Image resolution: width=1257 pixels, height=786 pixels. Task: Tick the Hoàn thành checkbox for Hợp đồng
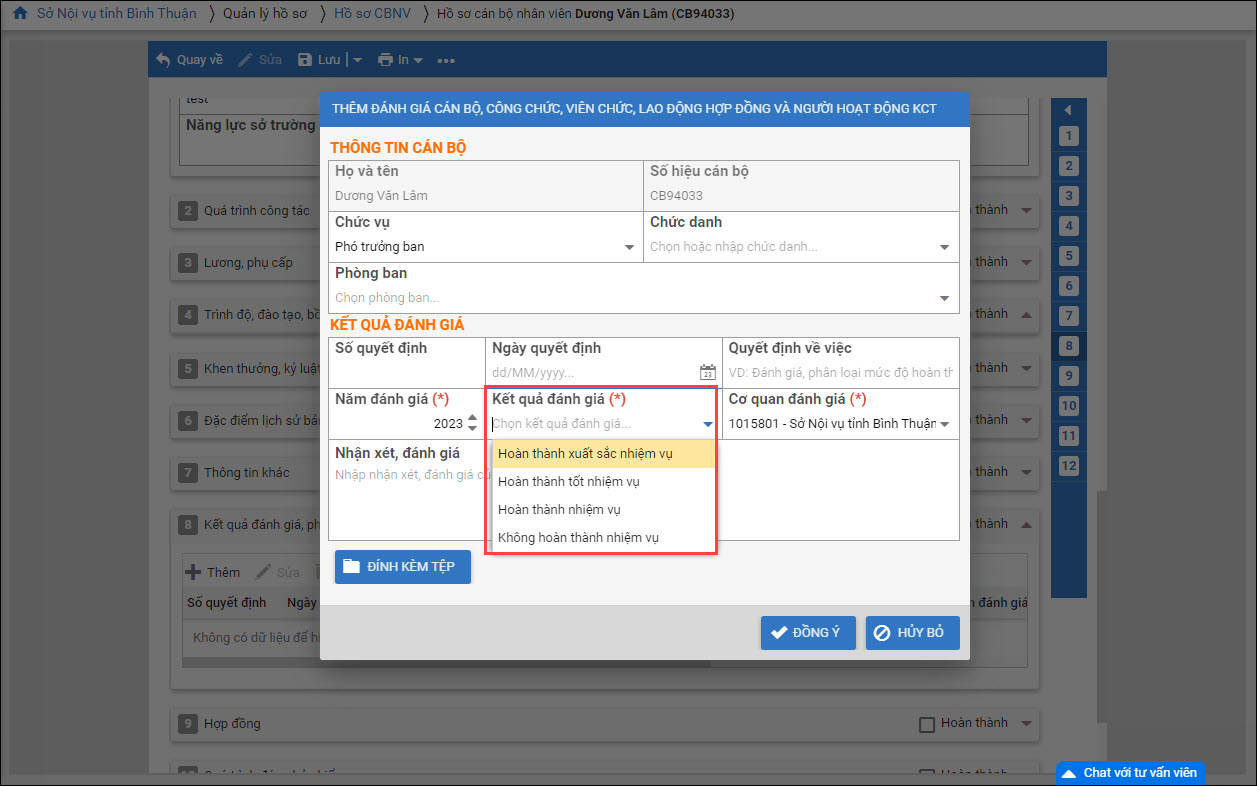coord(926,724)
